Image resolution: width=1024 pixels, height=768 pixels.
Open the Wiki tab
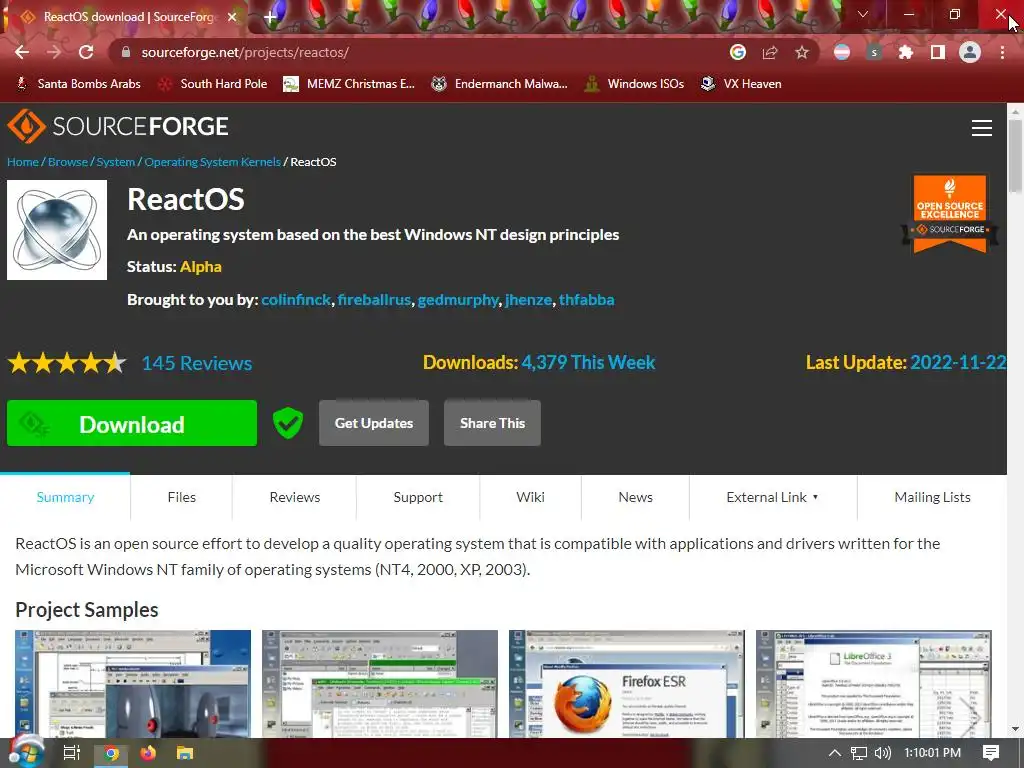pos(530,497)
